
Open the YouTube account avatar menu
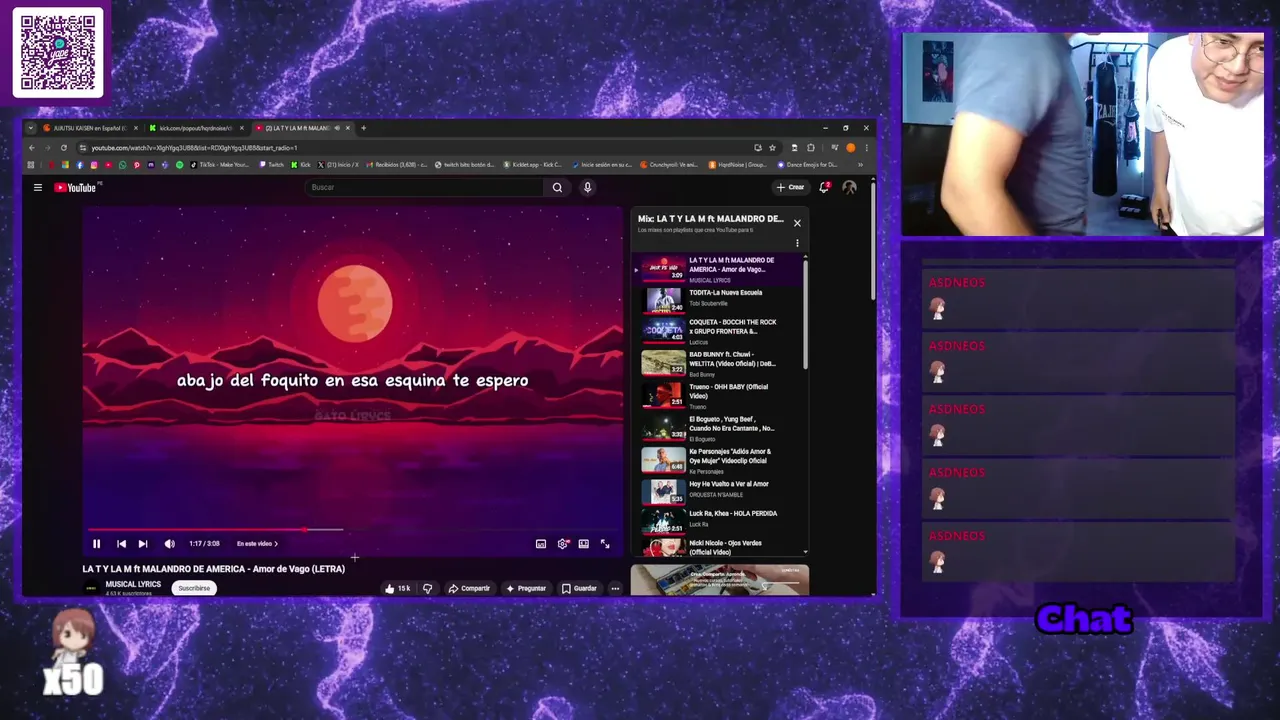tap(849, 187)
